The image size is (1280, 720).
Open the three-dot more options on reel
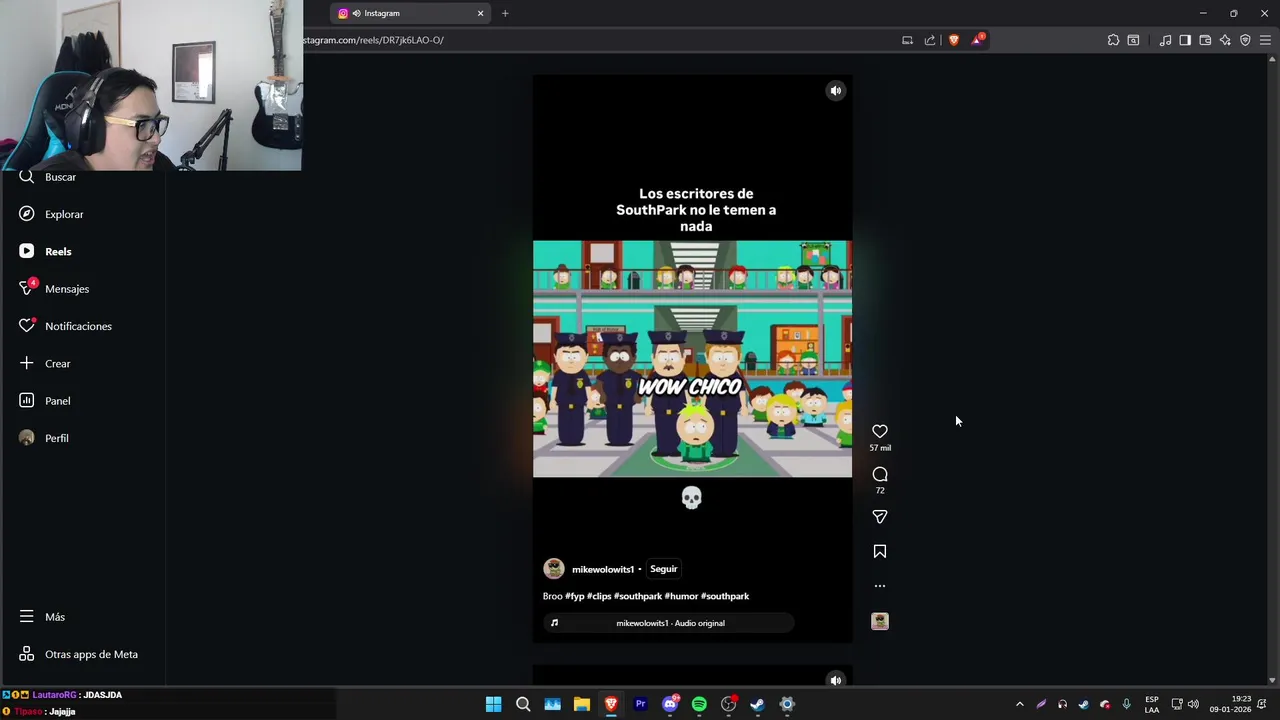coord(880,586)
